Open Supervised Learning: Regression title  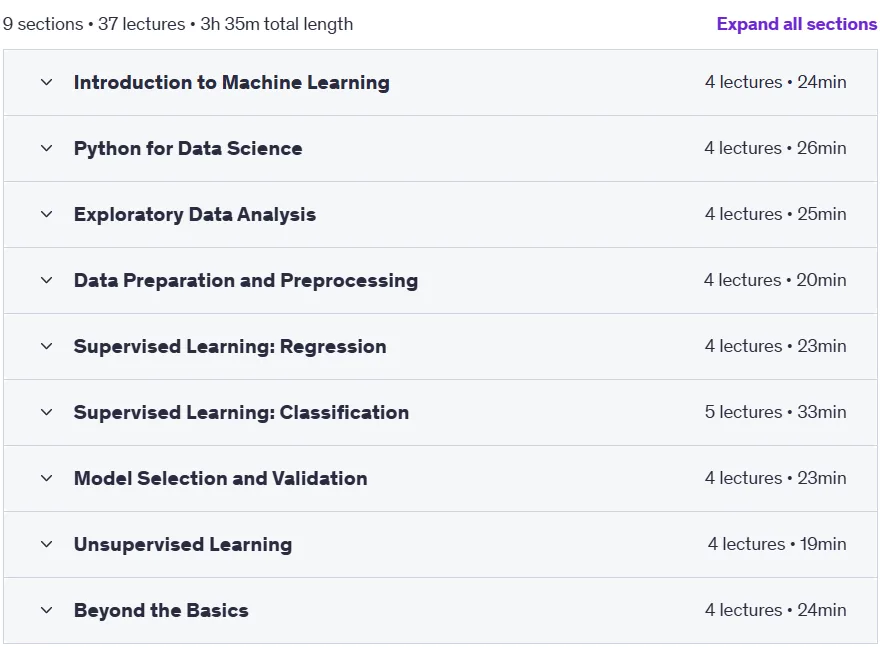(230, 346)
